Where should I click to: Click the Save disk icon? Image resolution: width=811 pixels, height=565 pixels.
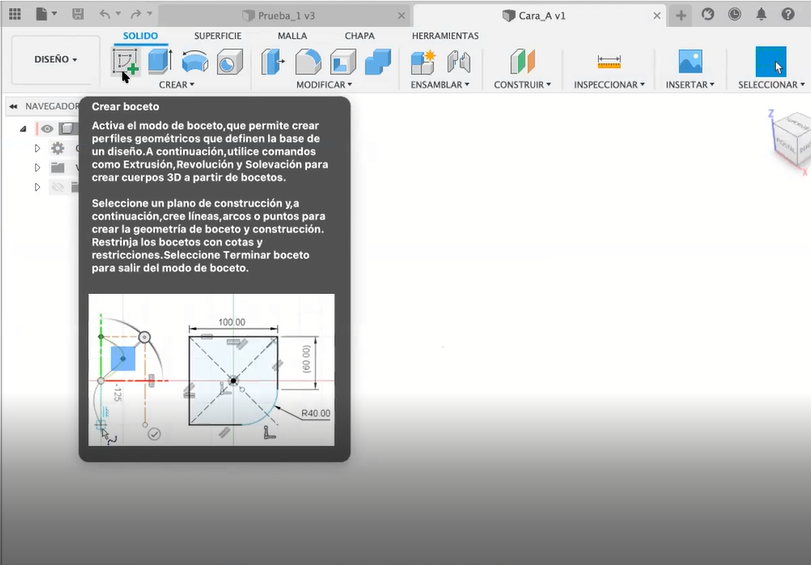point(78,14)
